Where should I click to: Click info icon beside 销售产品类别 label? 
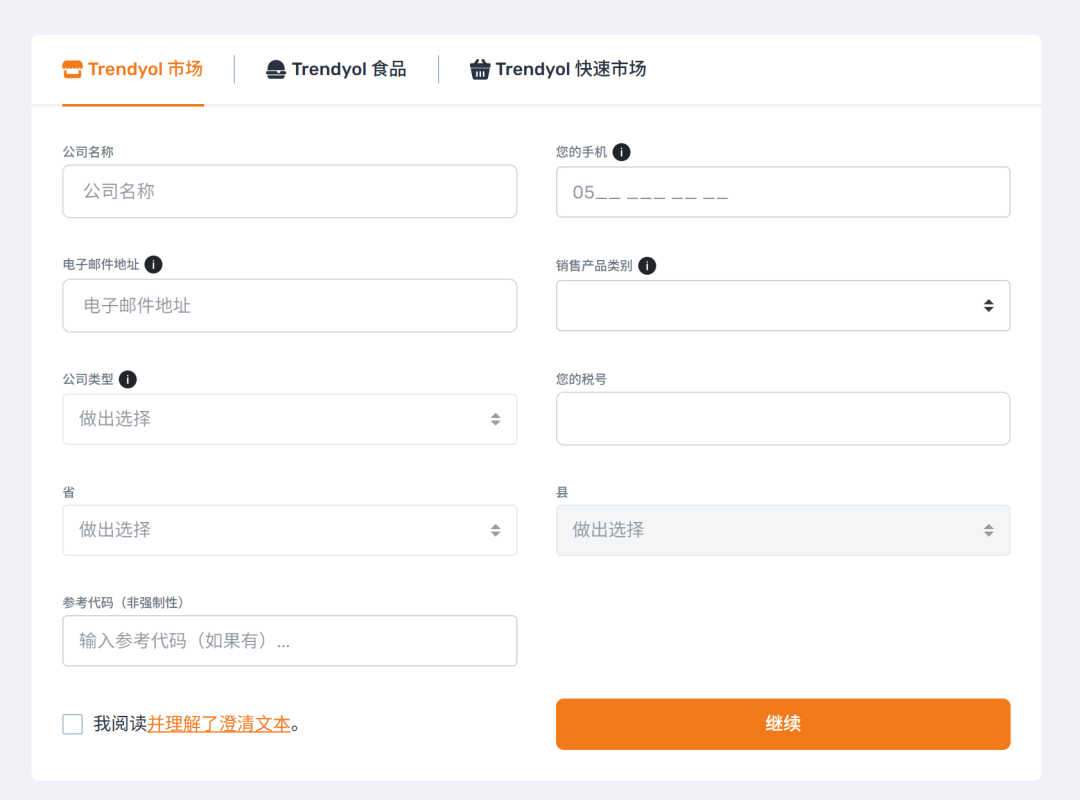pos(647,266)
